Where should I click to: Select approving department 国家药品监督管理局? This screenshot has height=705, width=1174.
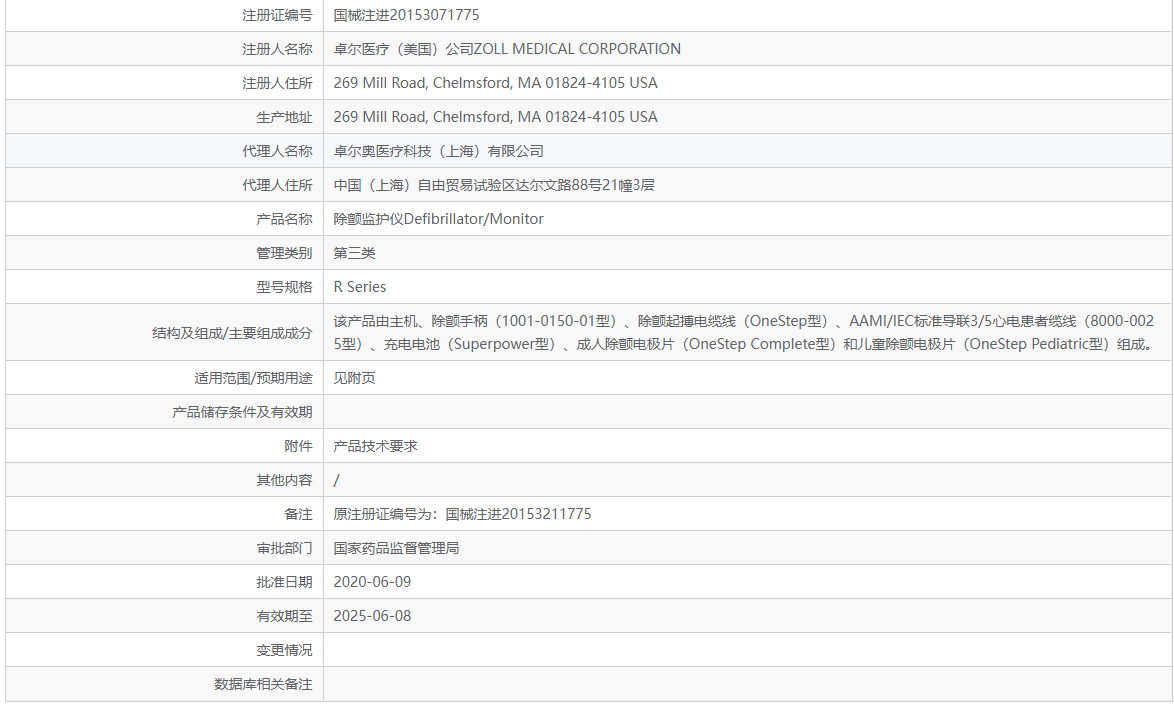pos(396,548)
